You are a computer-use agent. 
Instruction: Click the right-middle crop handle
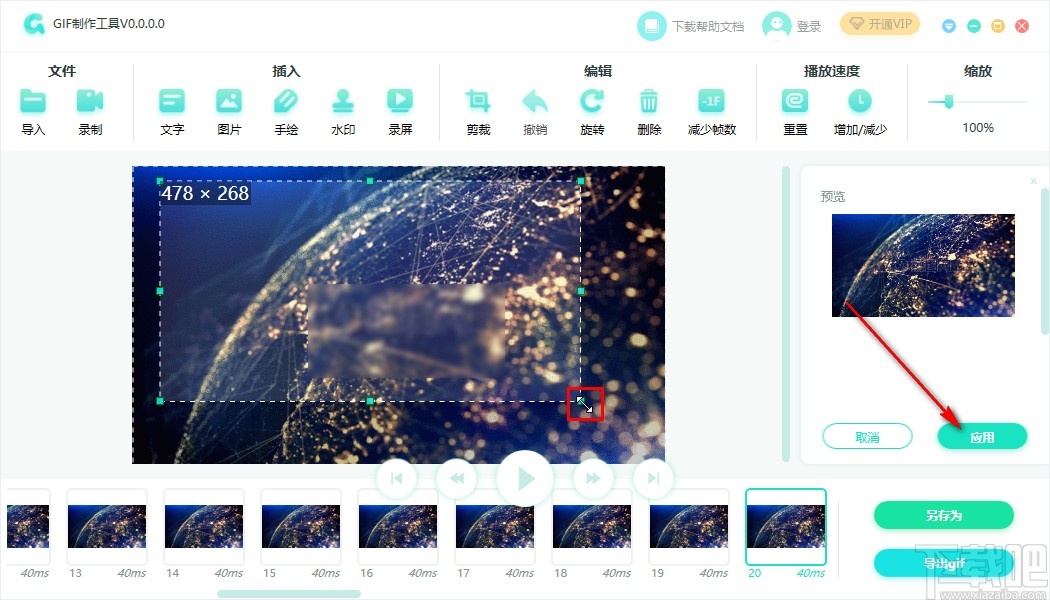(581, 291)
